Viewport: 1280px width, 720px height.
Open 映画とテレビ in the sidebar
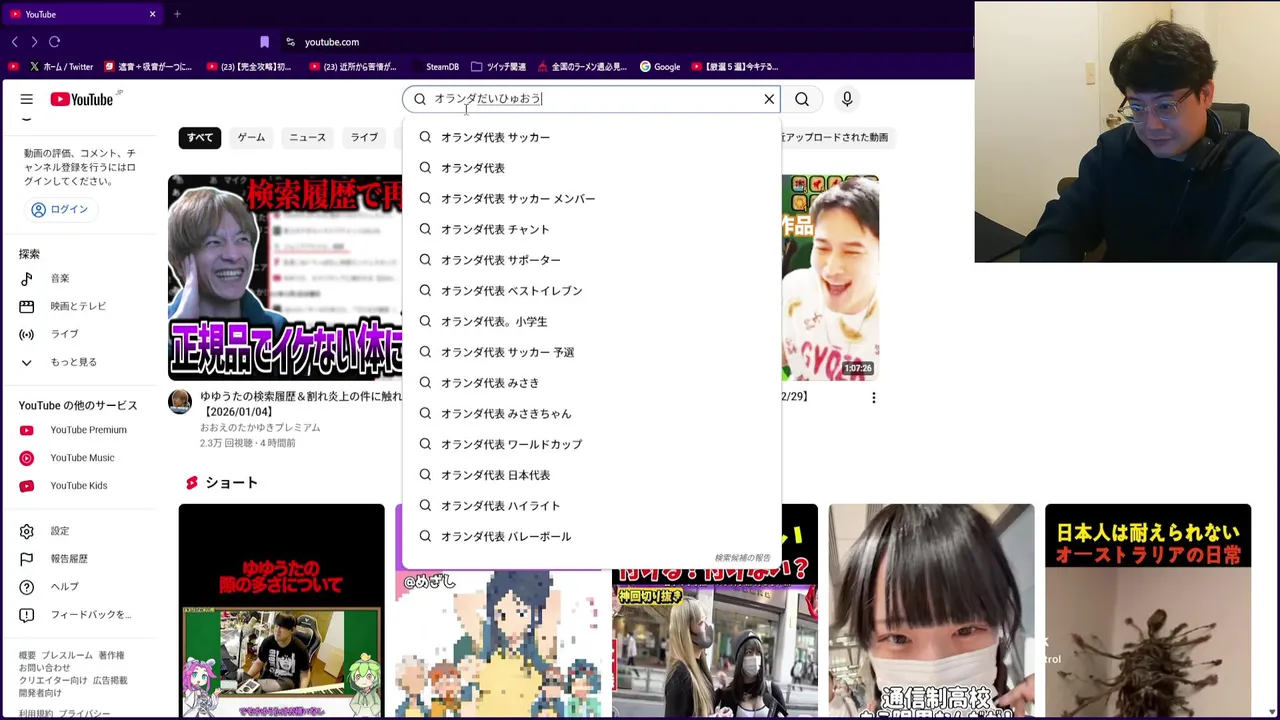pyautogui.click(x=80, y=306)
